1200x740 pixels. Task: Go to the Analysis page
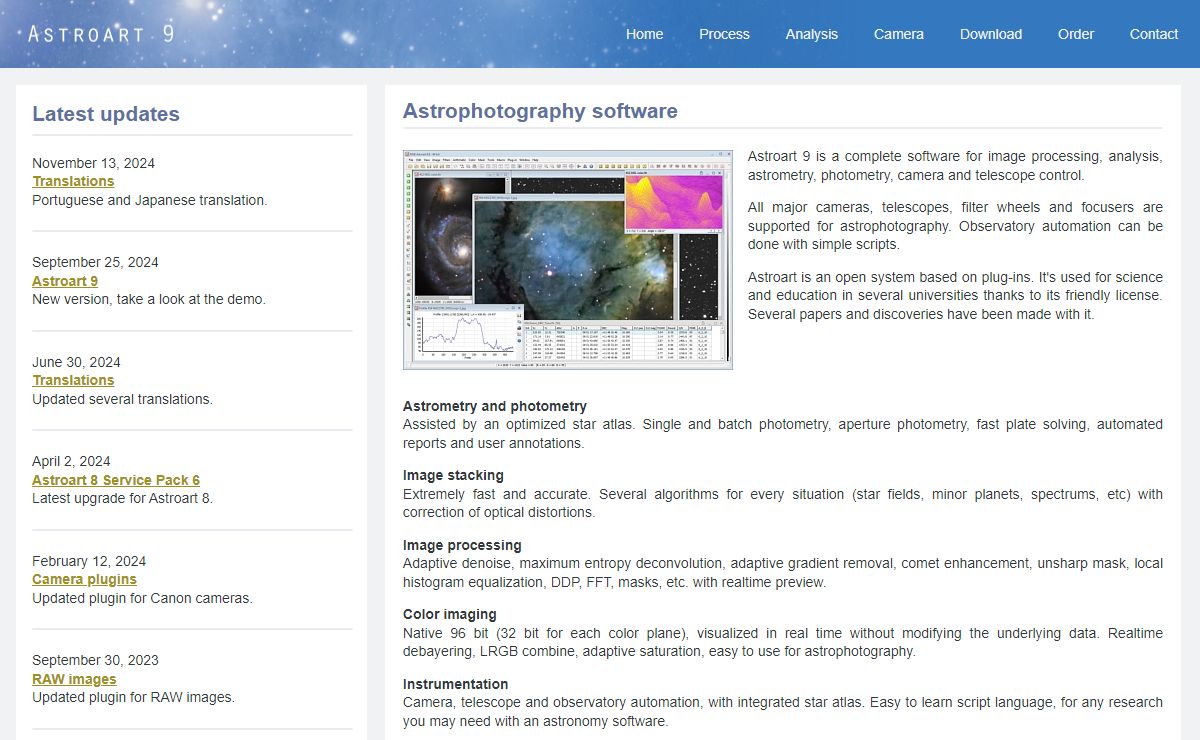[x=811, y=34]
